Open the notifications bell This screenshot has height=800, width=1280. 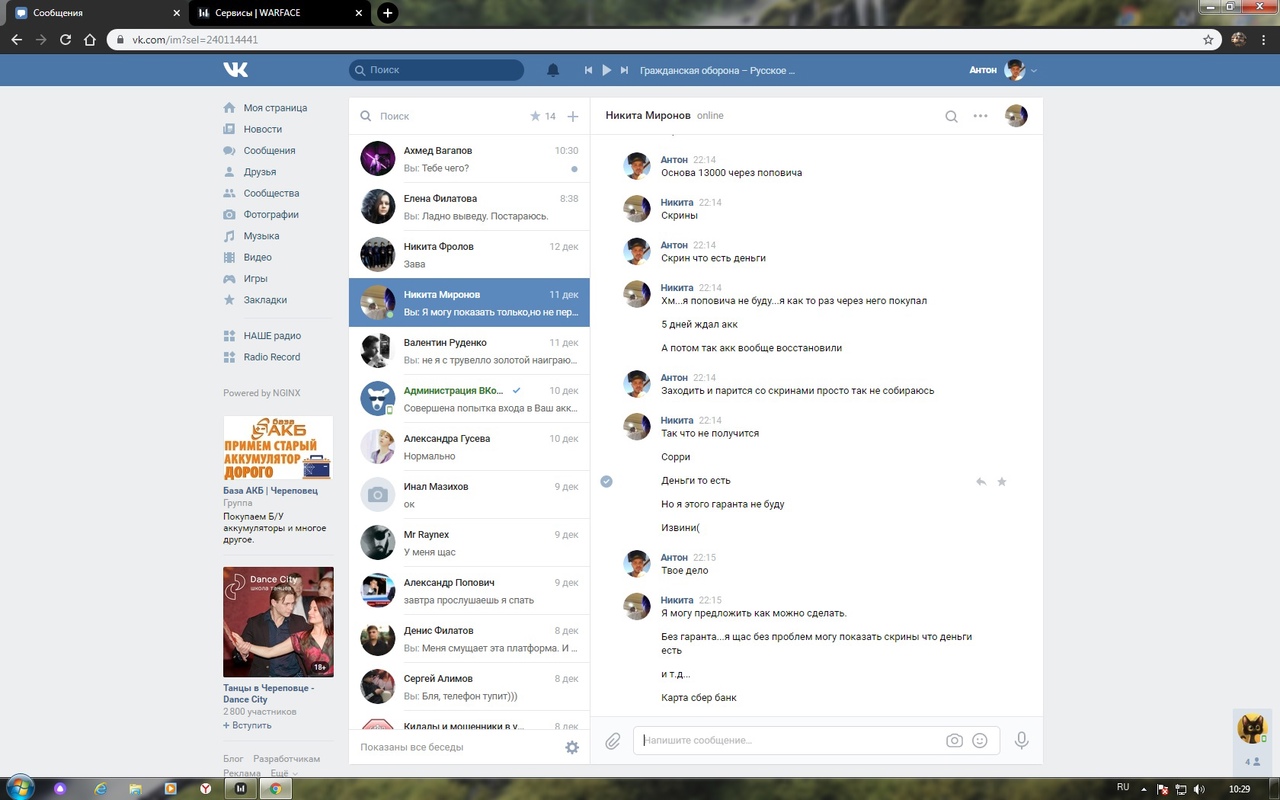(553, 70)
